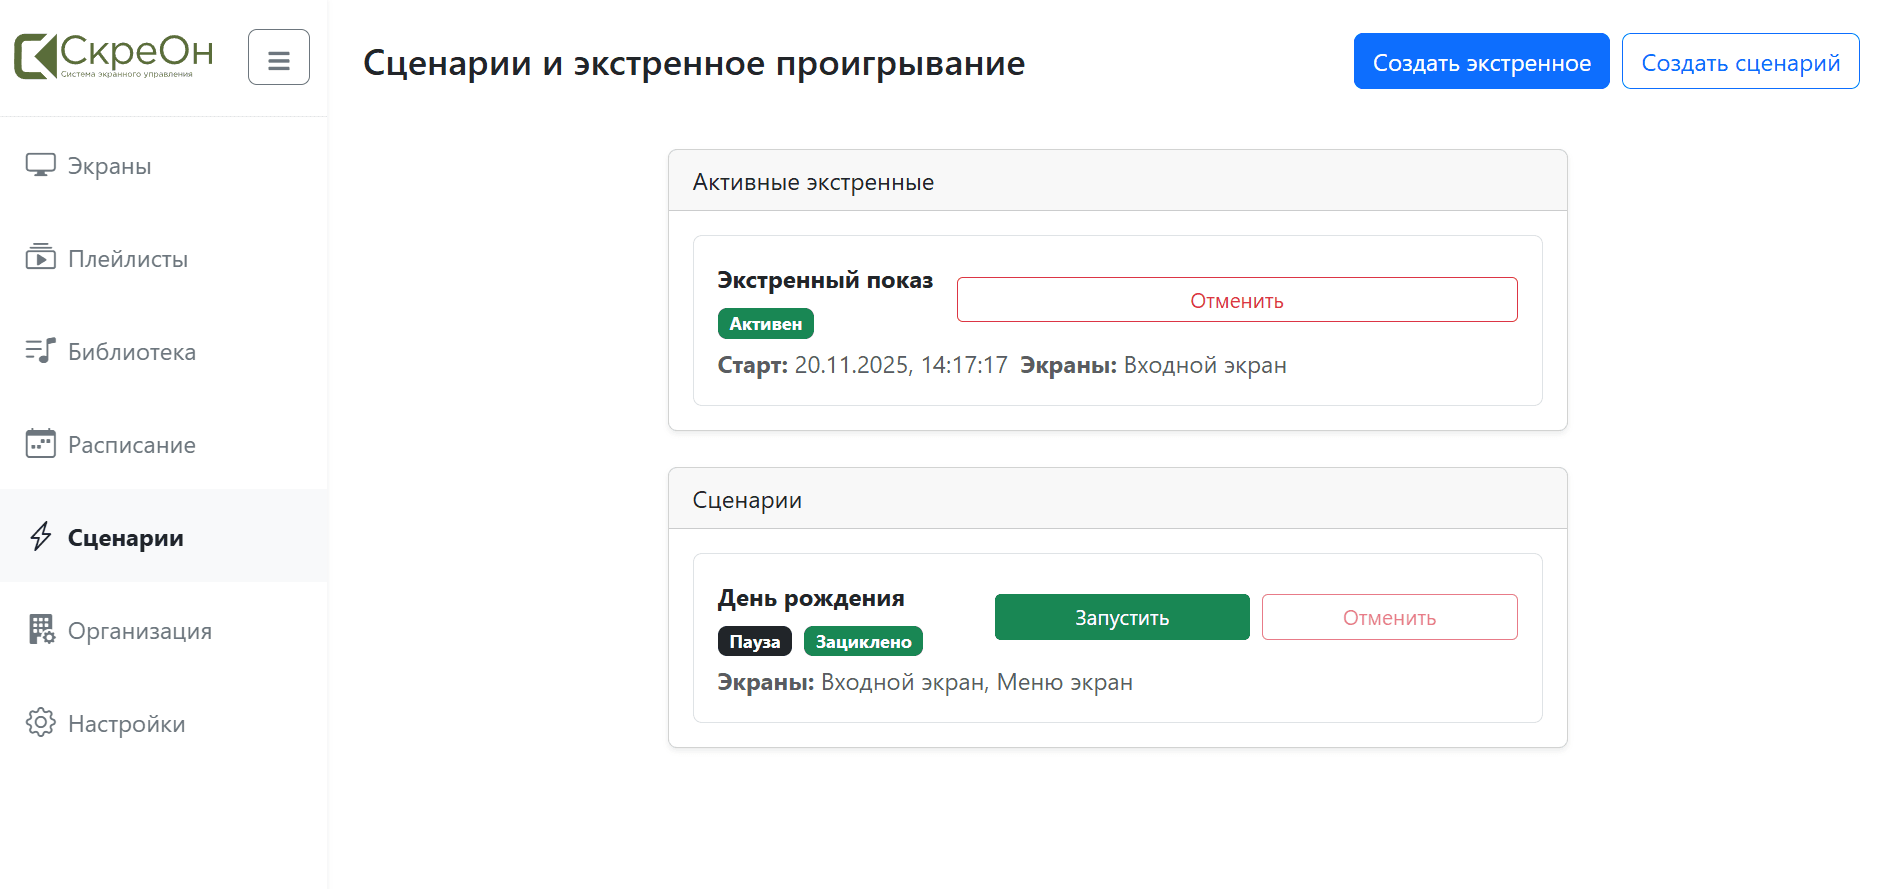This screenshot has width=1897, height=889.
Task: Open the Библиотека page
Action: [132, 352]
